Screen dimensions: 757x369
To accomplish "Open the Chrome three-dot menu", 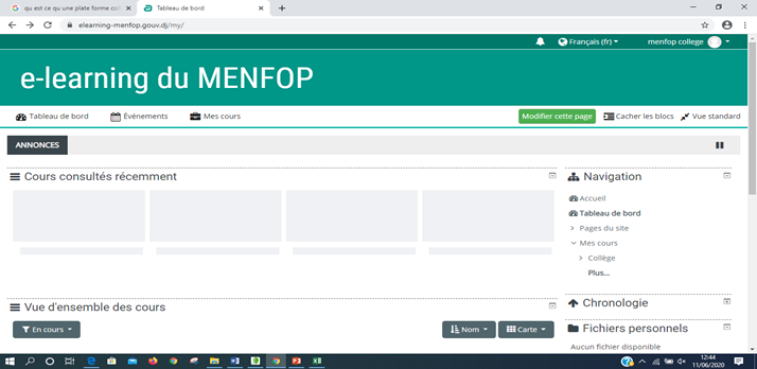I will click(746, 25).
